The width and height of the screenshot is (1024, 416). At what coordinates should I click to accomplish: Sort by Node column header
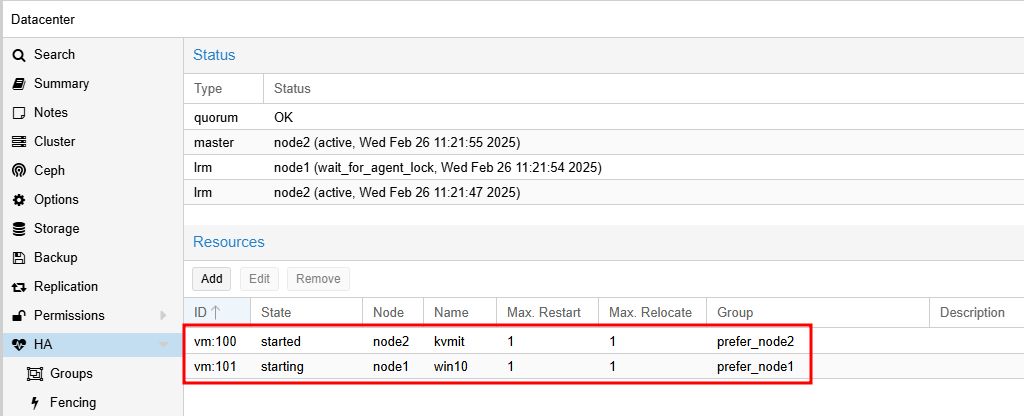click(x=393, y=313)
